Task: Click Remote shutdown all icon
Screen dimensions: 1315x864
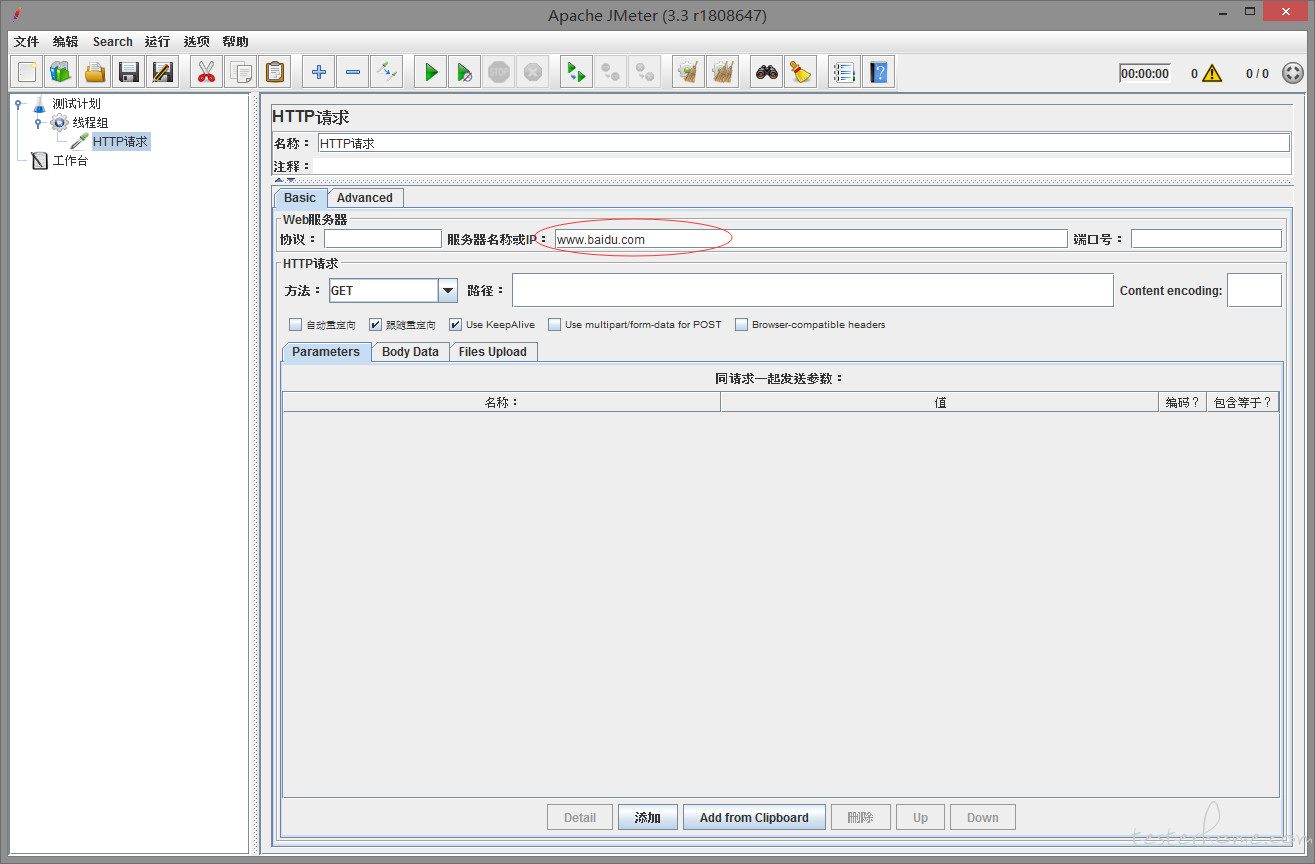Action: point(644,72)
